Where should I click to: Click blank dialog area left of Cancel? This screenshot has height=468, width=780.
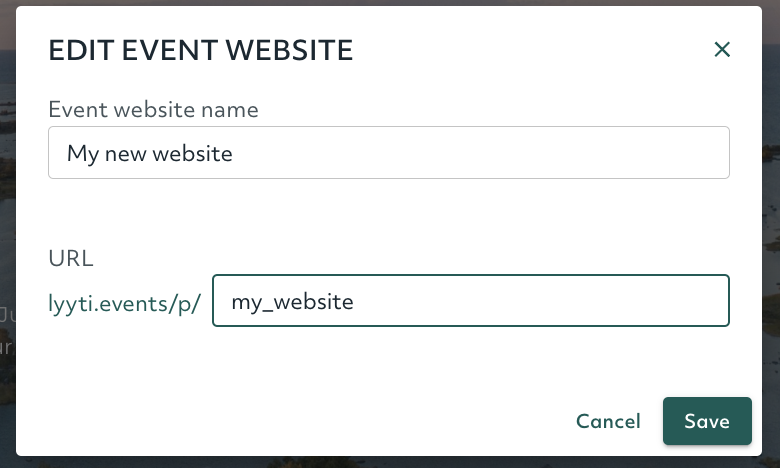coord(298,421)
